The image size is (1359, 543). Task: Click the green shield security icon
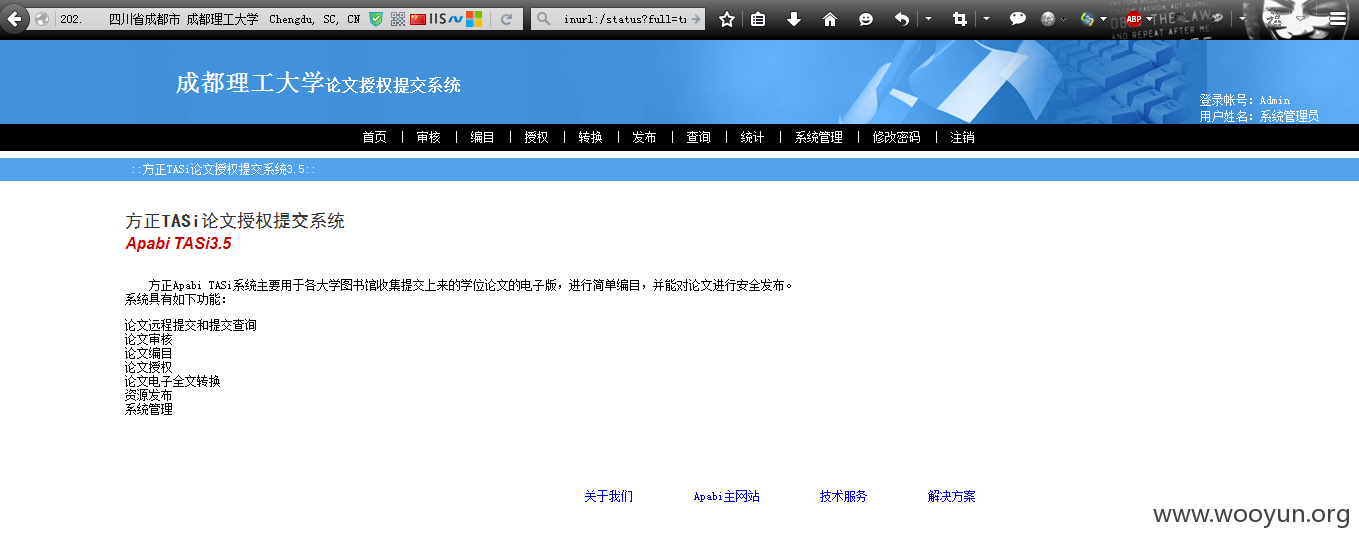[376, 19]
